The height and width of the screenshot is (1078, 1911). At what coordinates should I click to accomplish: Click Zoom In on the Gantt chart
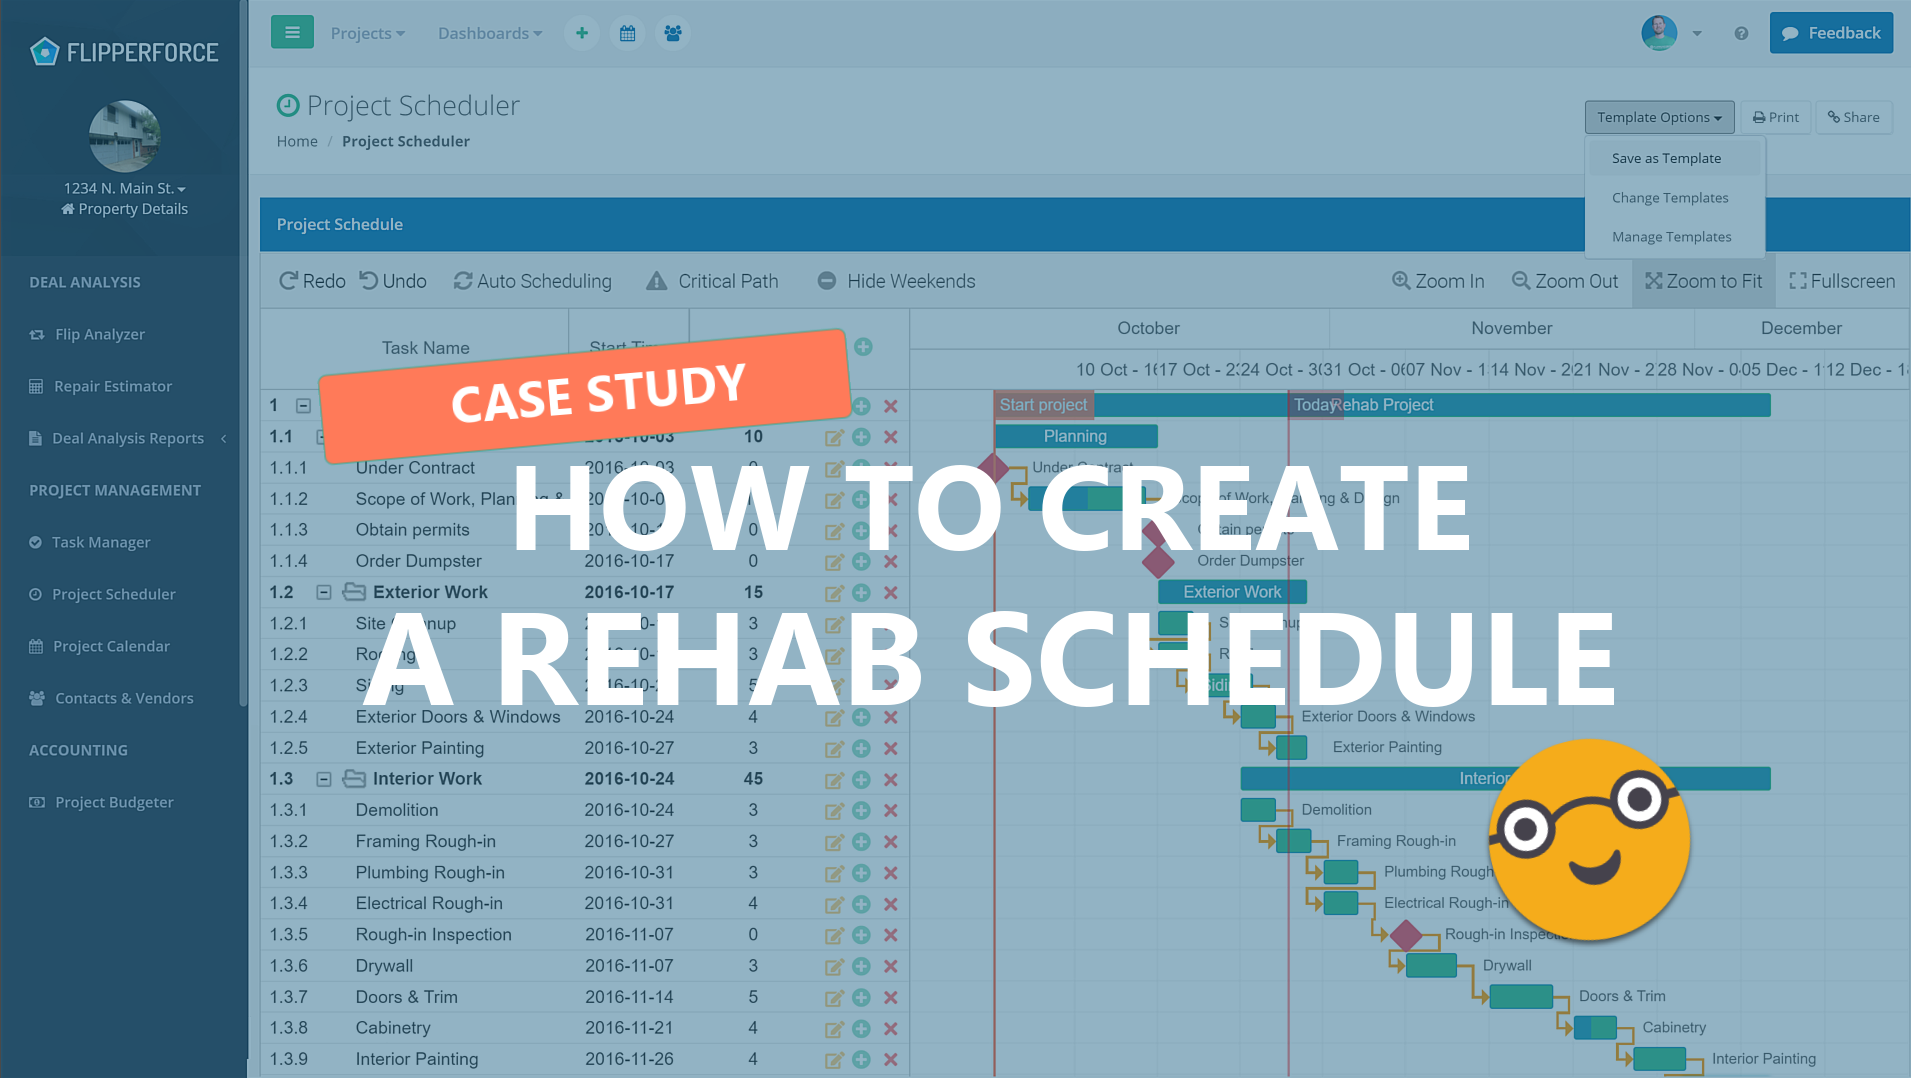(1438, 281)
